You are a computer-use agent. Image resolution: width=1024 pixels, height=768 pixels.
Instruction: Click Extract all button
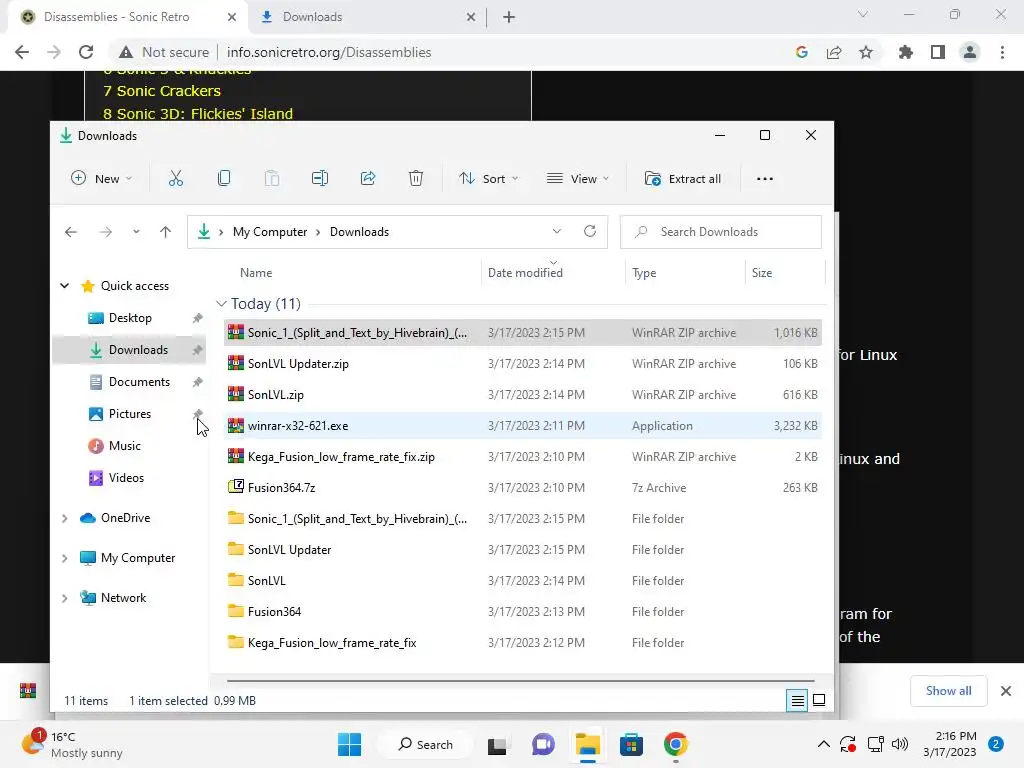[x=683, y=179]
